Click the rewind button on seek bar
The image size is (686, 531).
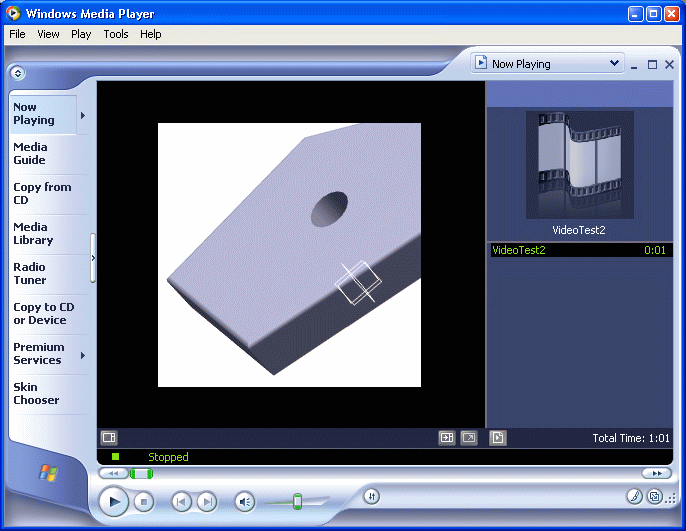point(113,473)
